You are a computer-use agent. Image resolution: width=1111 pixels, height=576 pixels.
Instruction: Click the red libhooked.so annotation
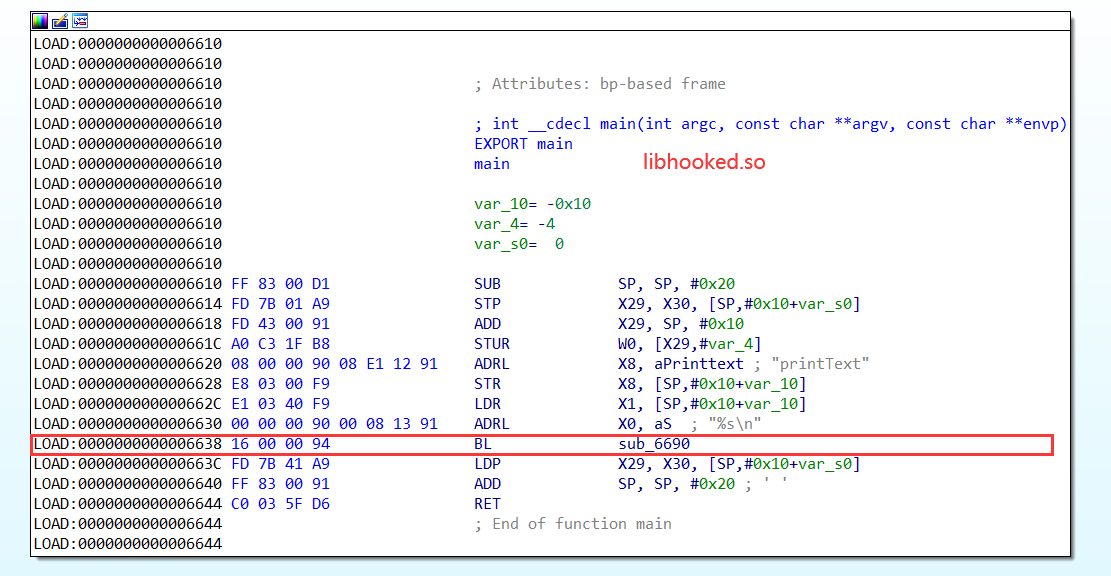point(704,162)
